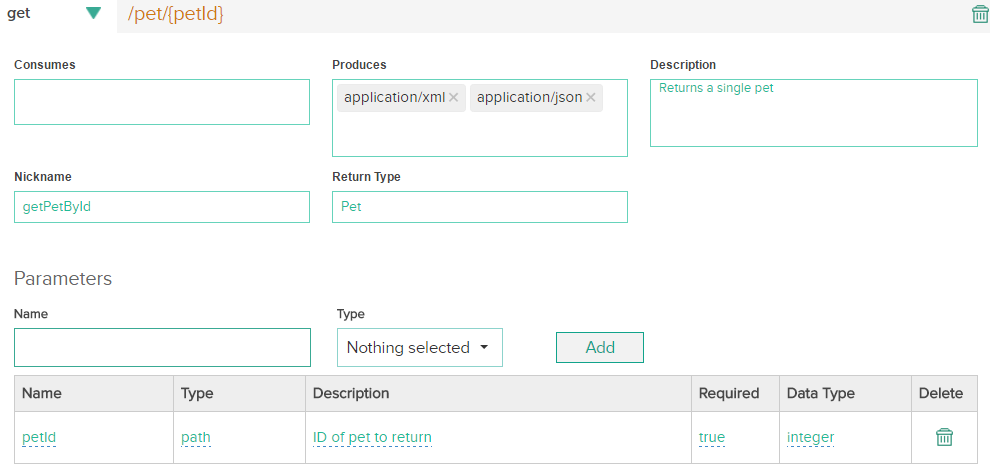The height and width of the screenshot is (473, 990).
Task: Expand the parameter Type 'Nothing selected' dropdown
Action: click(419, 348)
